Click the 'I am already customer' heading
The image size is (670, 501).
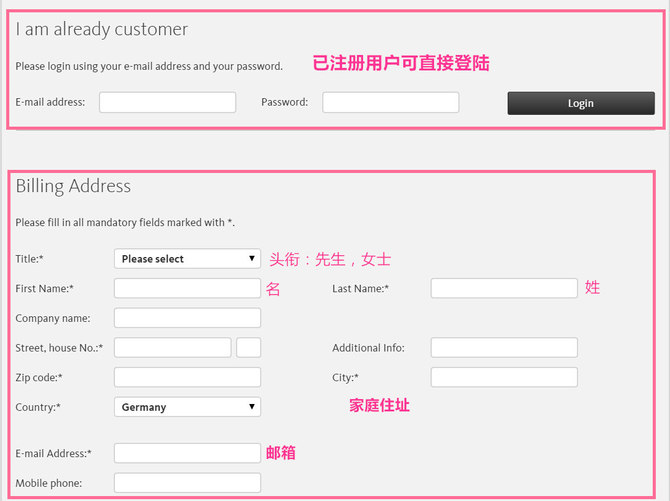[x=102, y=29]
